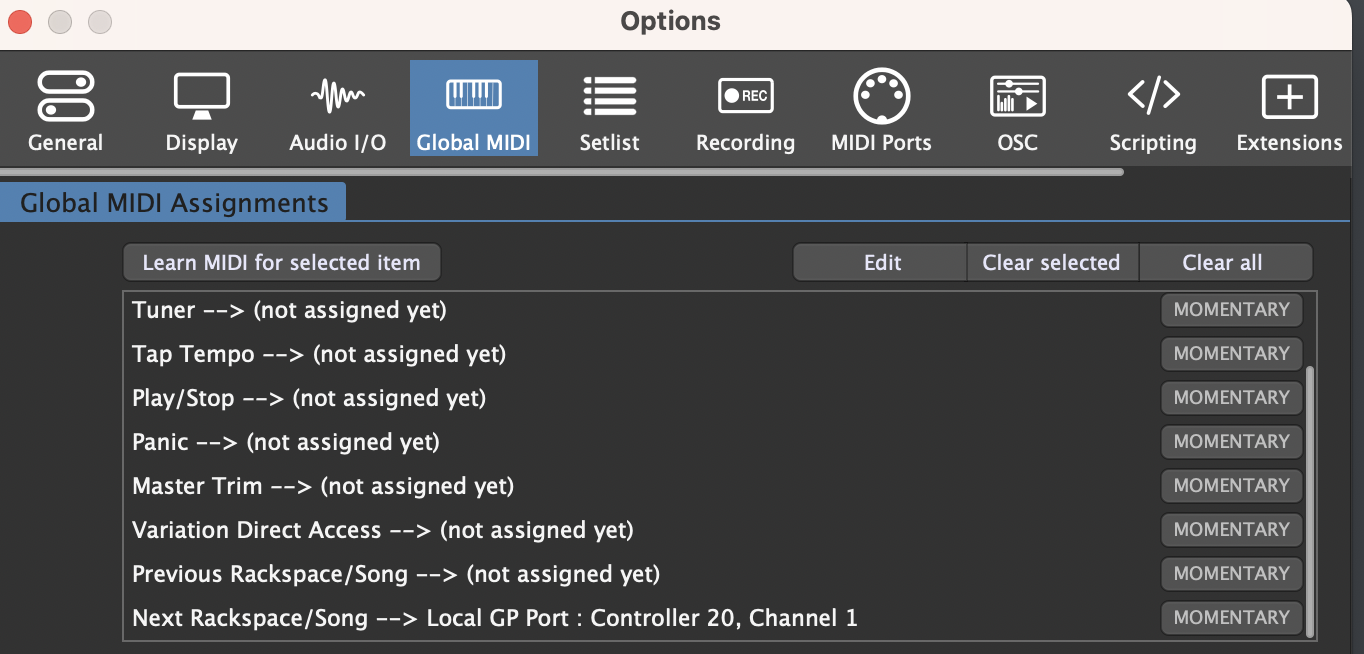
Task: Click Learn MIDI for selected item
Action: pyautogui.click(x=282, y=263)
